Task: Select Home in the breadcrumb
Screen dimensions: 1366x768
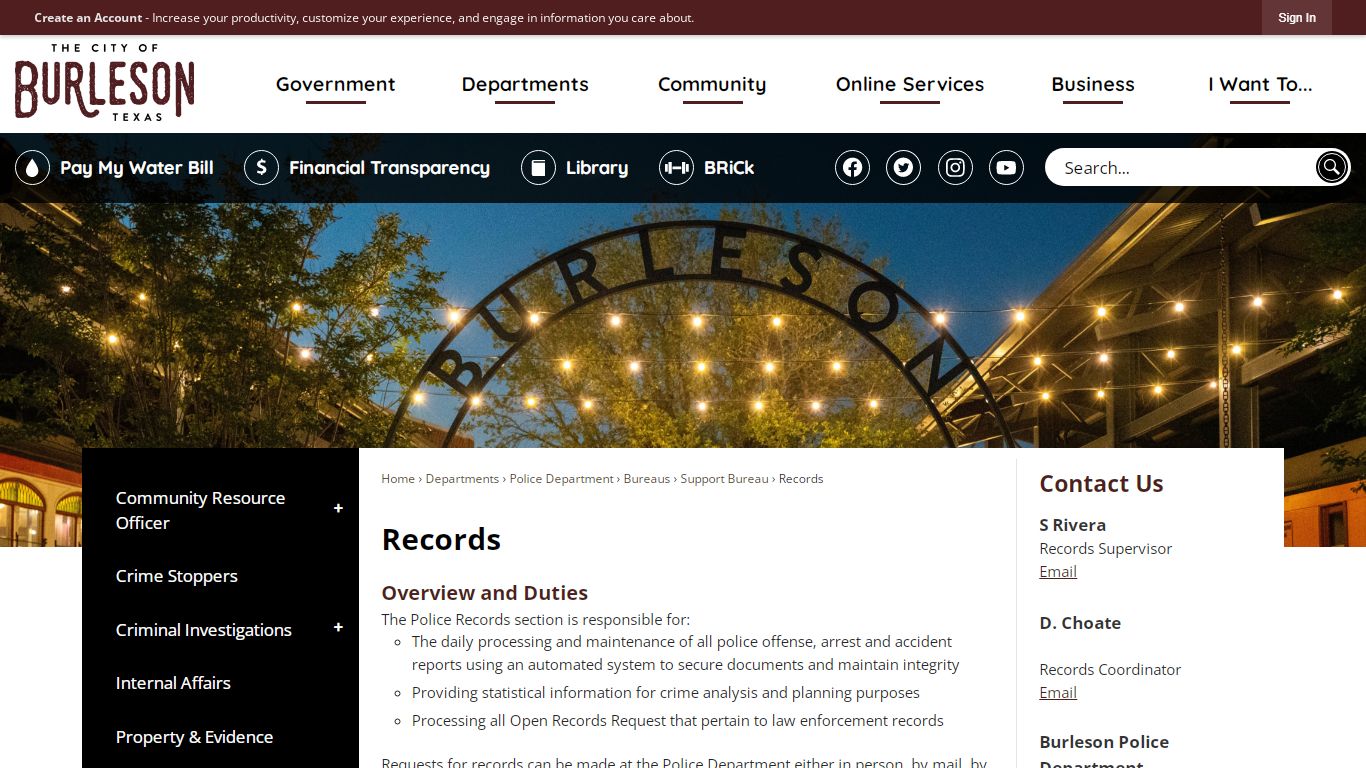Action: [x=398, y=479]
